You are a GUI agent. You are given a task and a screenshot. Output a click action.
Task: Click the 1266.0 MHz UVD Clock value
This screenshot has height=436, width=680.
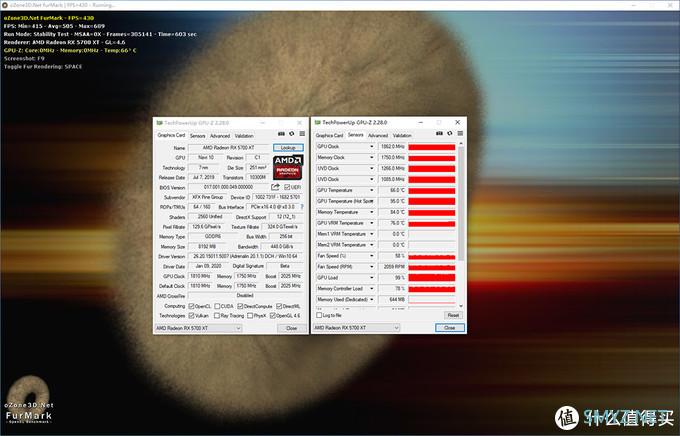click(x=392, y=168)
